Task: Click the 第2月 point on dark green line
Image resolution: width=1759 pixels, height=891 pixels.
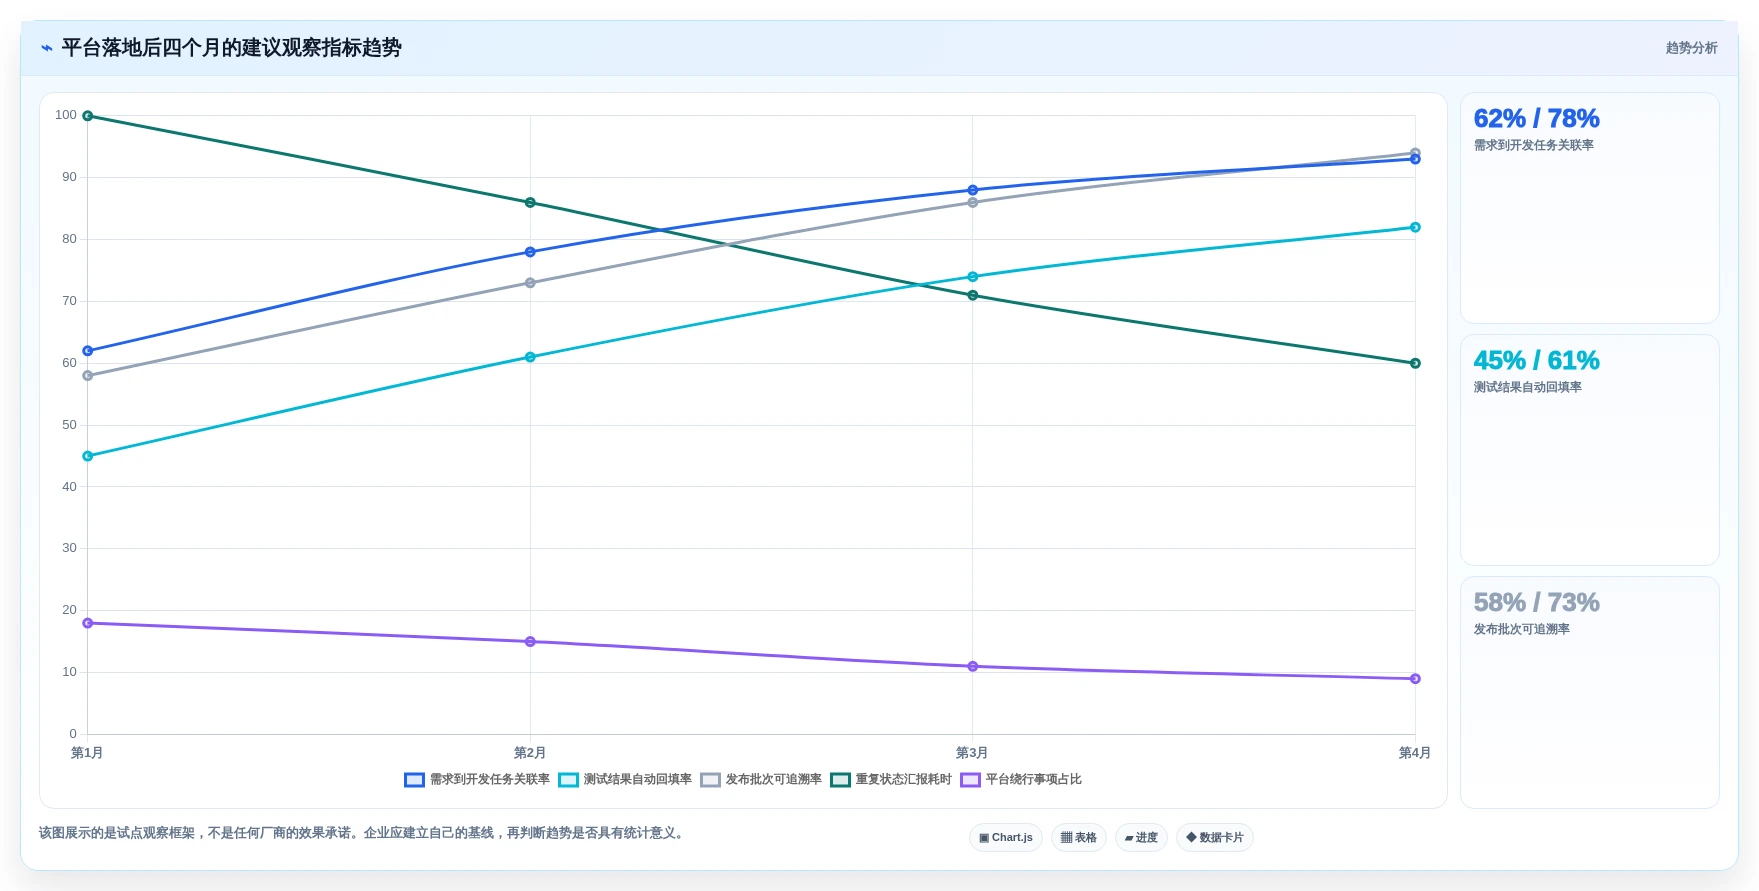Action: (530, 203)
